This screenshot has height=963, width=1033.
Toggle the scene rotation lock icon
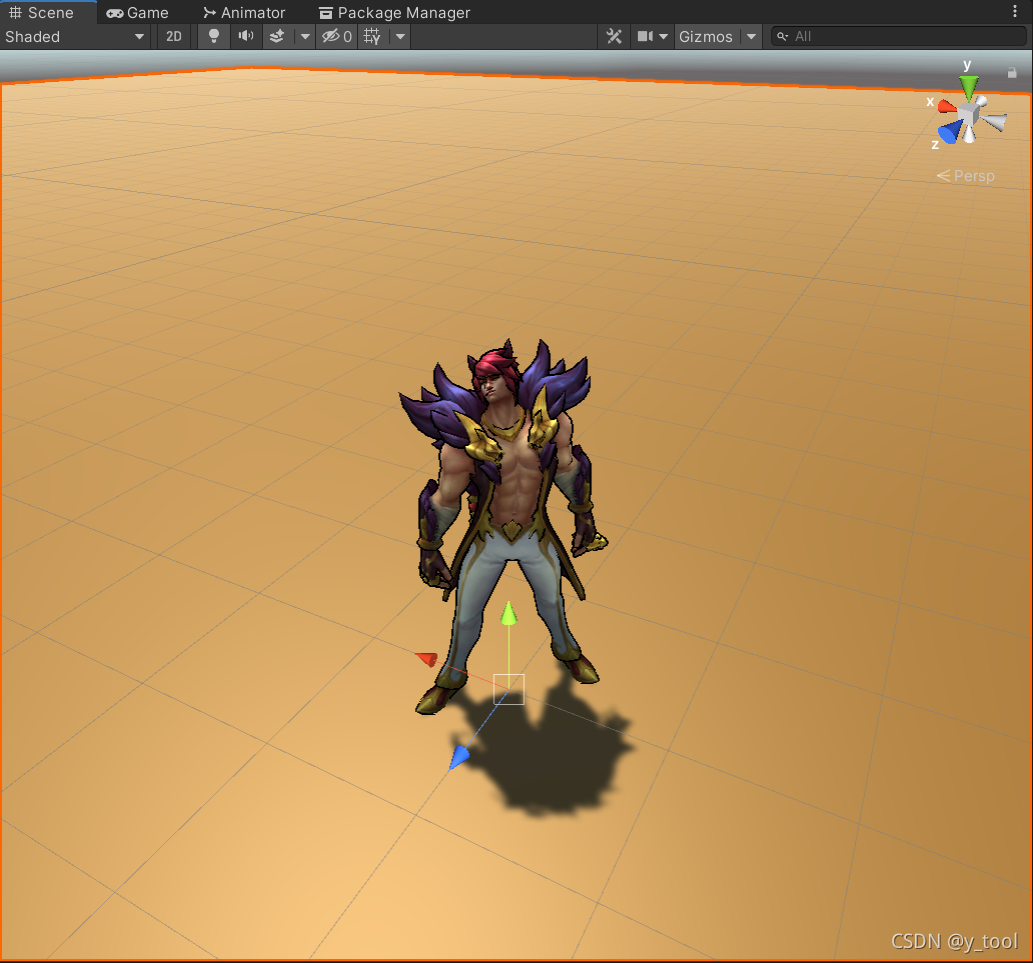[x=1012, y=72]
